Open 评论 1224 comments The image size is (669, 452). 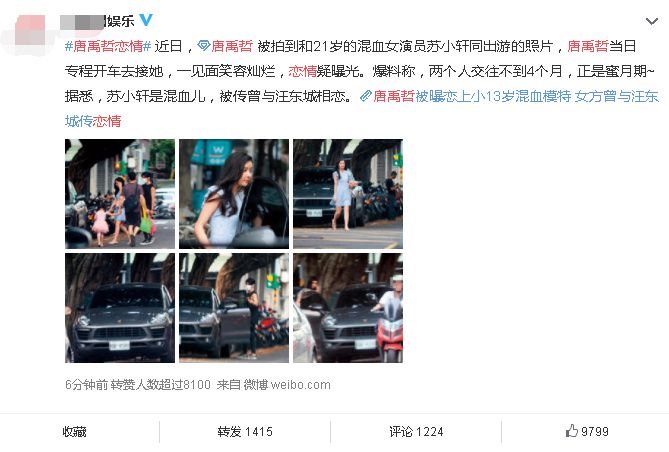tap(416, 432)
